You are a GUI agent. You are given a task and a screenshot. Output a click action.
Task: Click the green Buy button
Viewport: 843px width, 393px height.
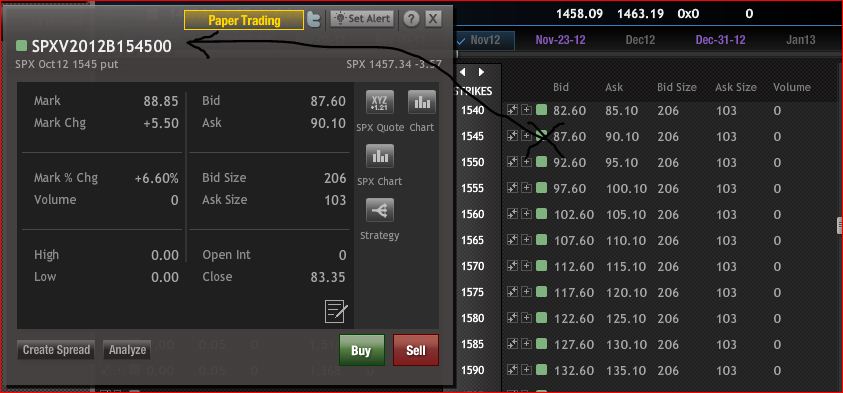[x=362, y=351]
